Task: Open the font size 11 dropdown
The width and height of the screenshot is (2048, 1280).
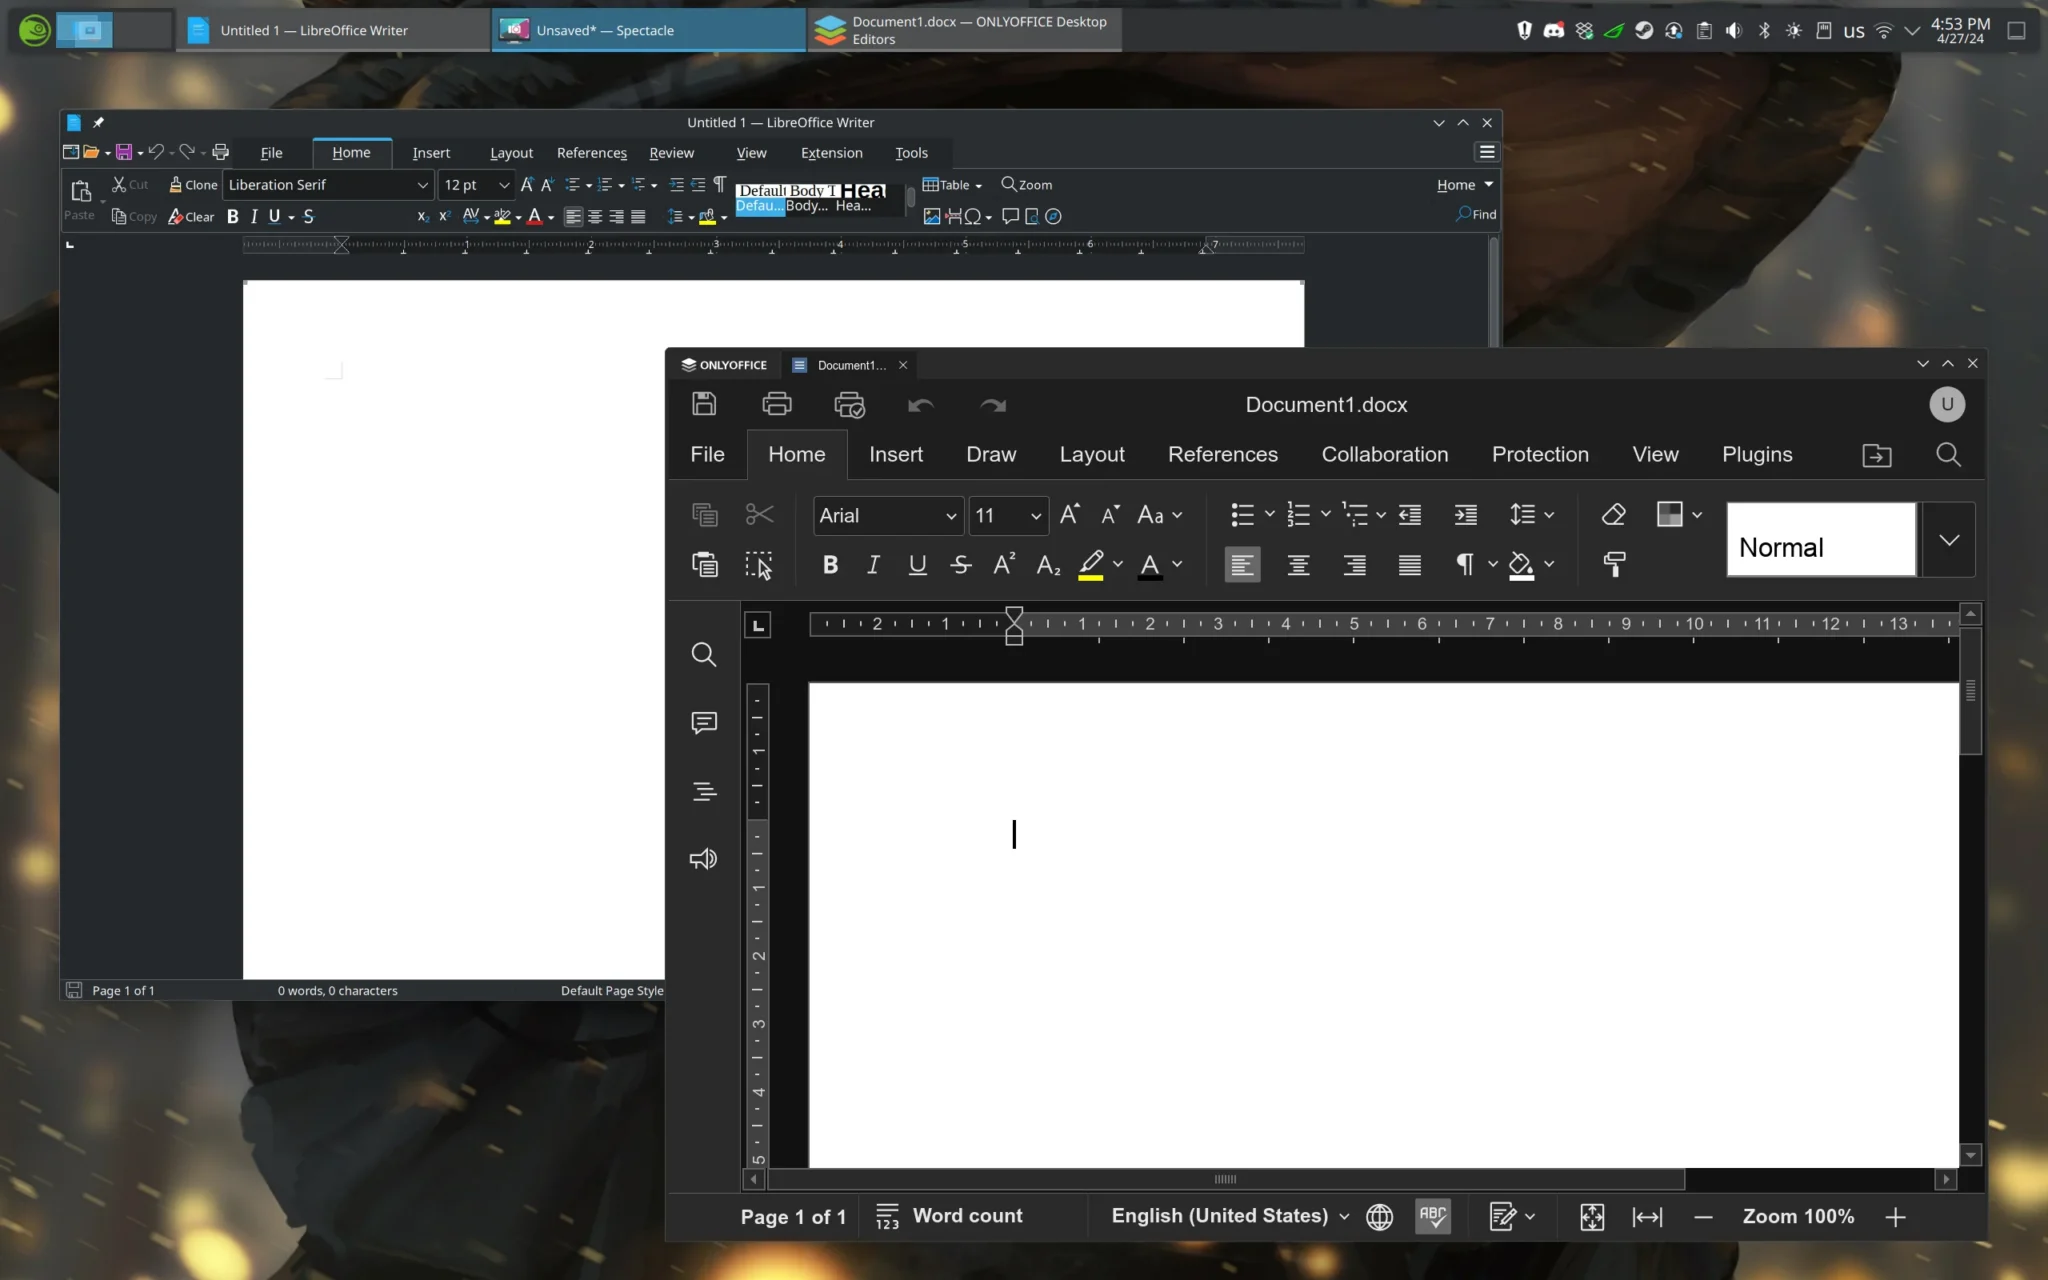Action: [1036, 516]
